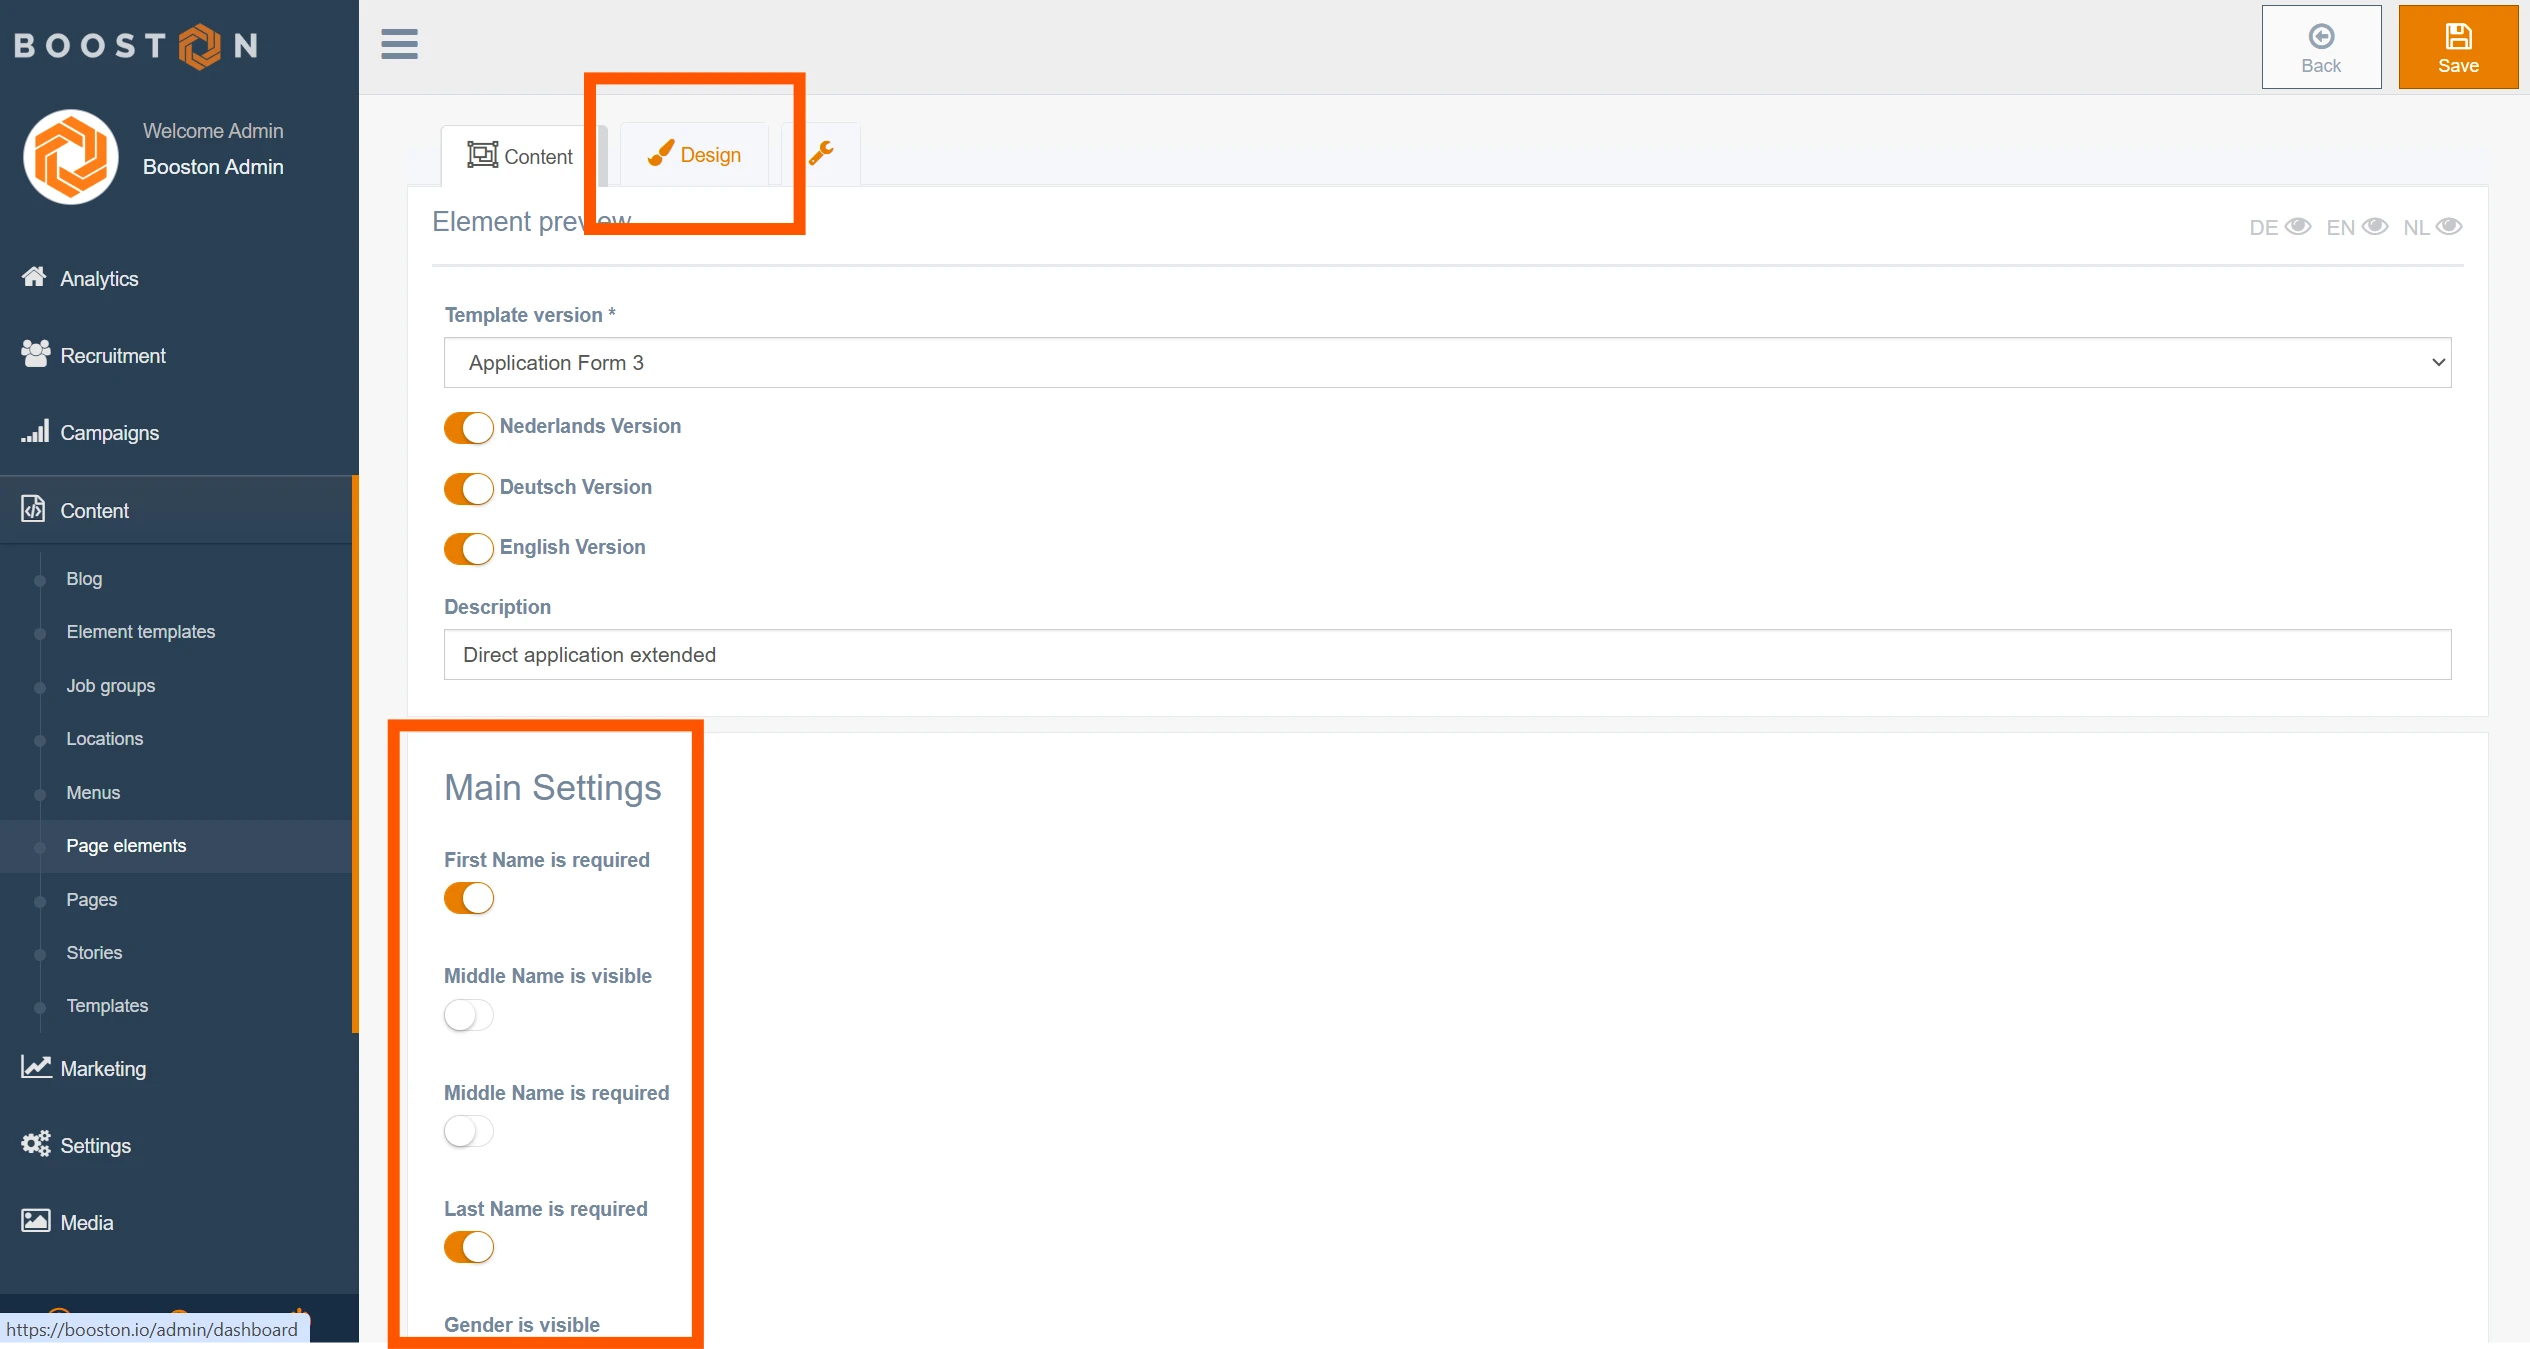Screen dimensions: 2530x1349
Task: Disable the Nederlands Version toggle
Action: [x=468, y=428]
